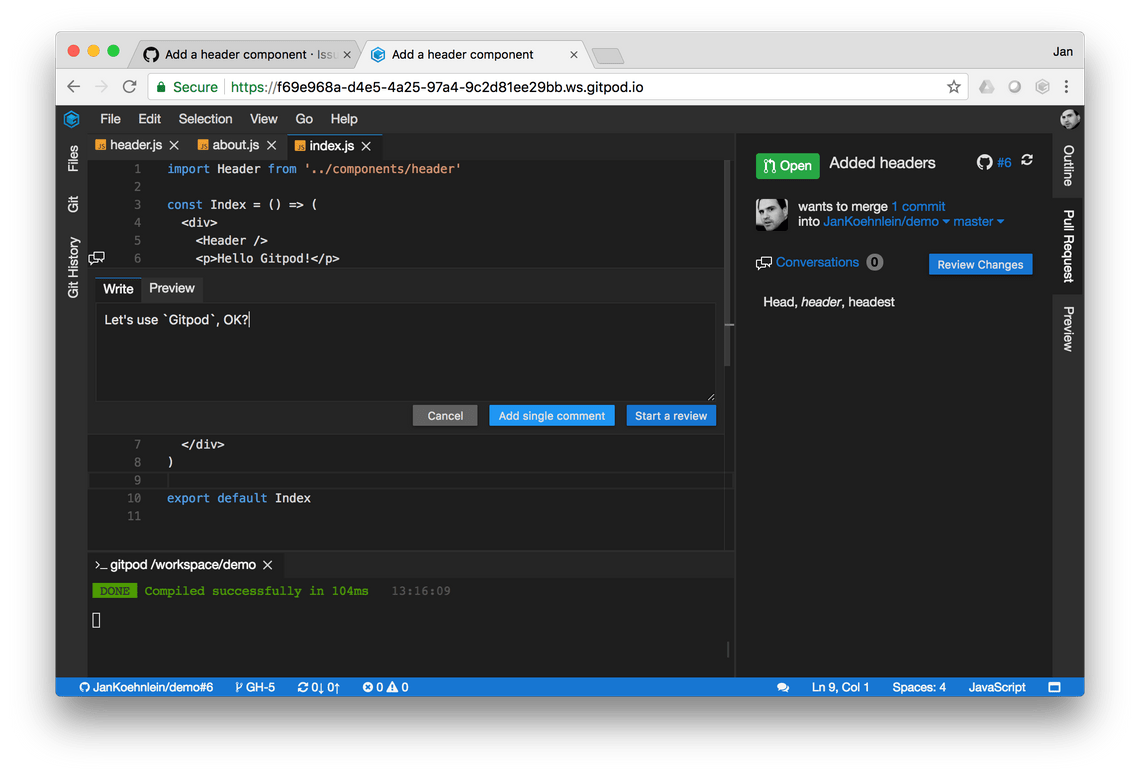The image size is (1140, 776).
Task: Open the #6 pull request link
Action: [1004, 163]
